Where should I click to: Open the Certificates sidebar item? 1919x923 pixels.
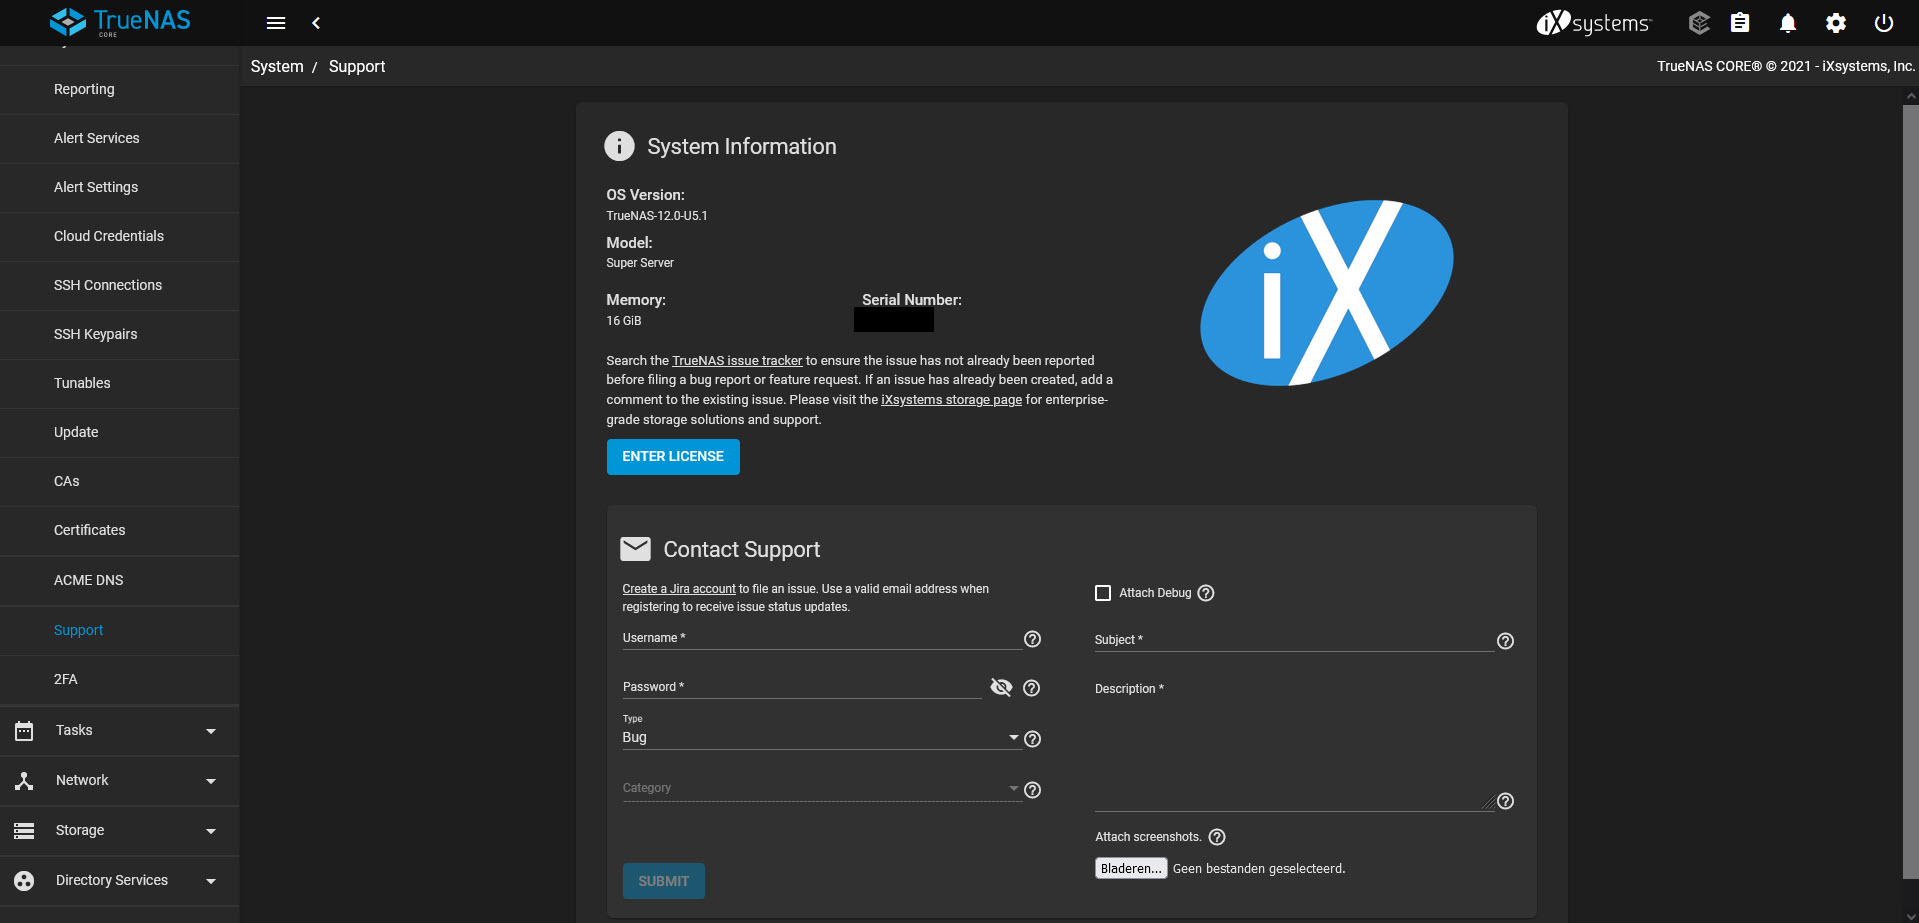pyautogui.click(x=90, y=530)
